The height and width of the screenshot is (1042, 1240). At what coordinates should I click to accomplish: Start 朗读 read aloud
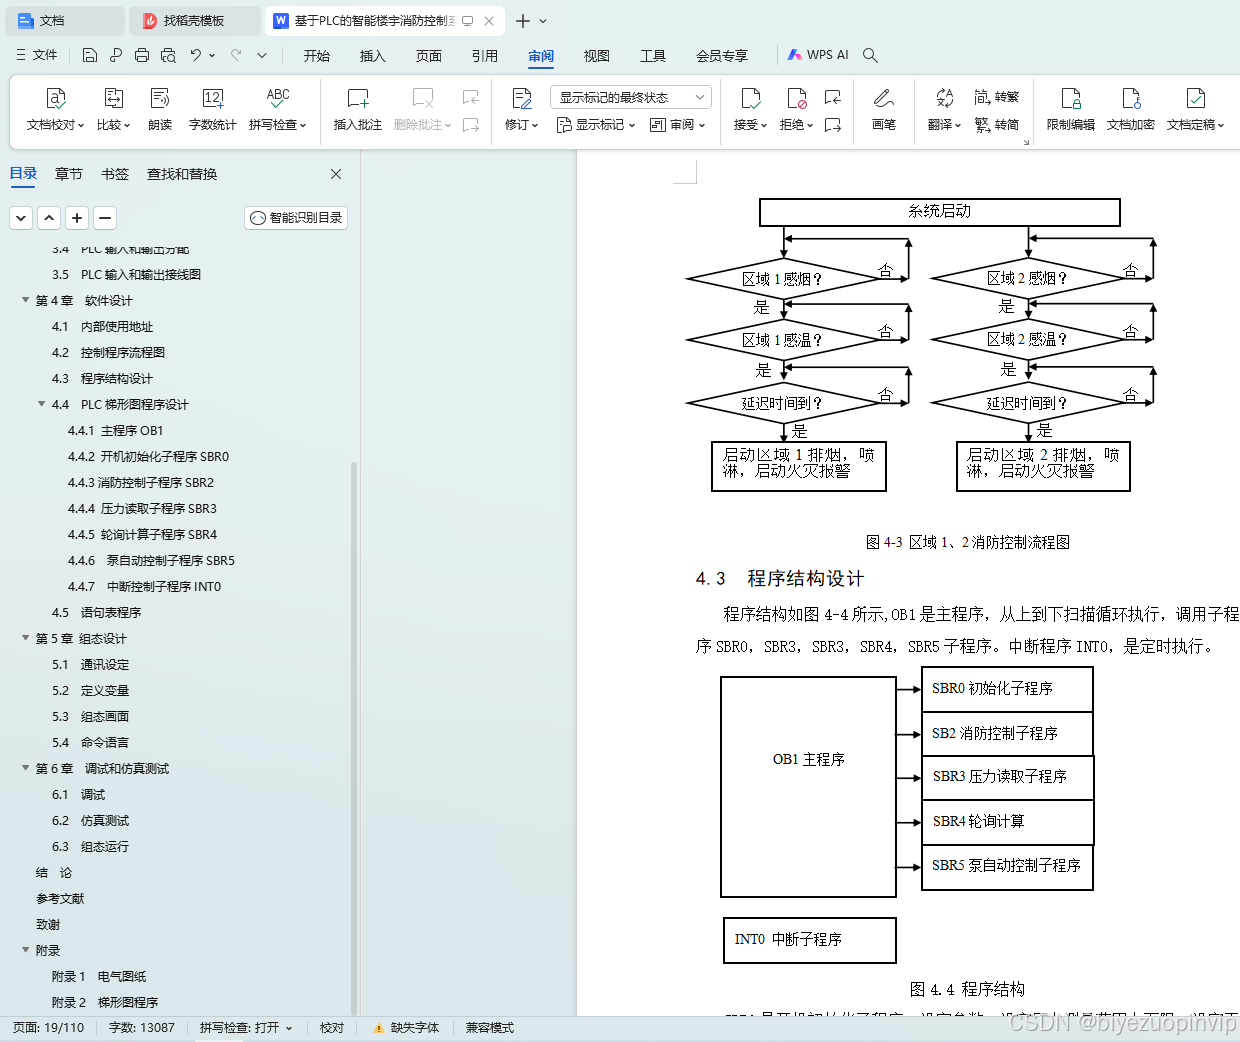pyautogui.click(x=160, y=110)
